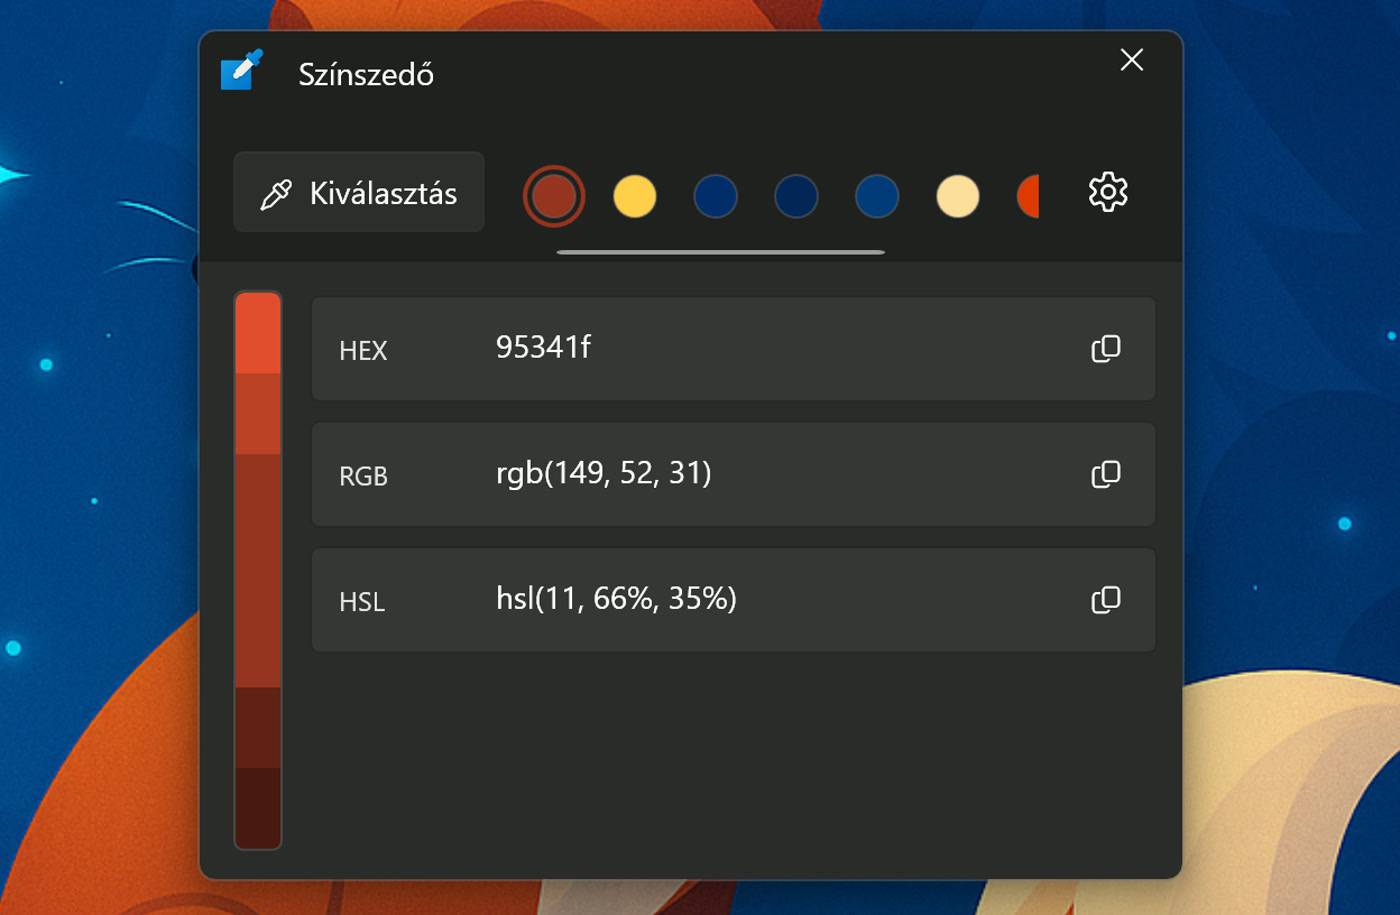Viewport: 1400px width, 915px height.
Task: Click the value hsl(11, 66%, 35%)
Action: tap(616, 598)
